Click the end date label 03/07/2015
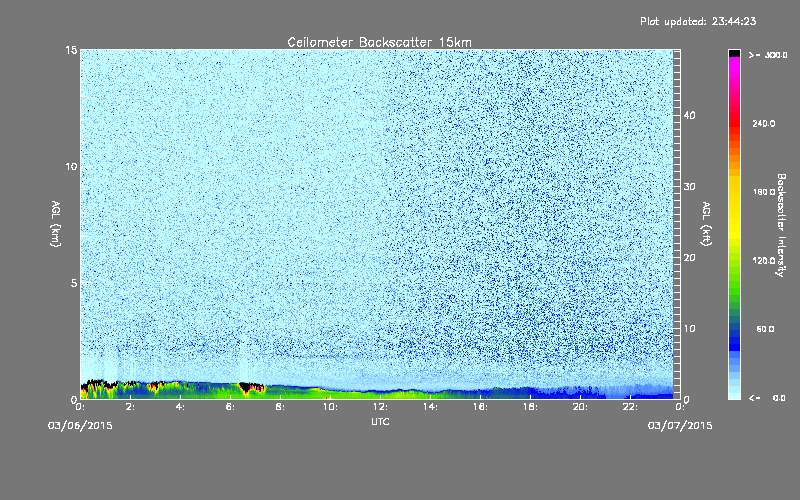This screenshot has height=500, width=800. click(680, 426)
